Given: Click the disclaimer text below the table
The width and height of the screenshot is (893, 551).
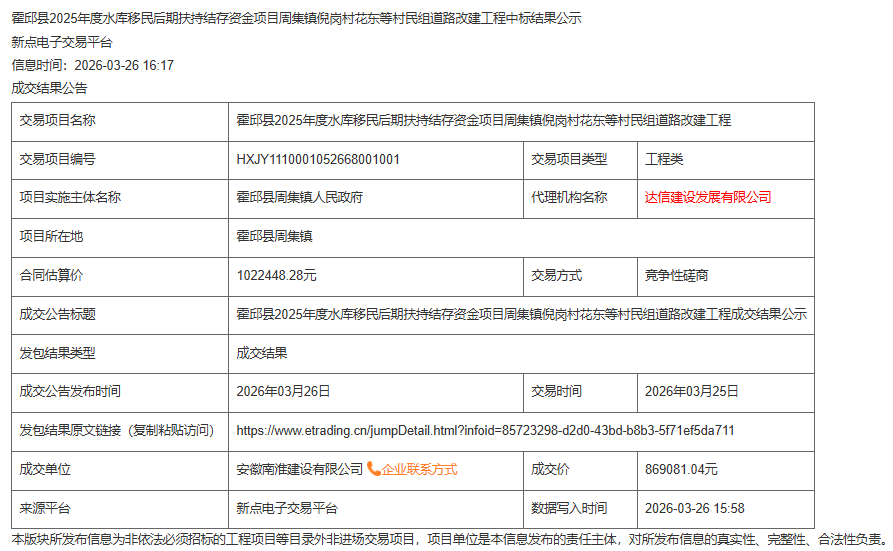Looking at the screenshot, I should pos(448,539).
